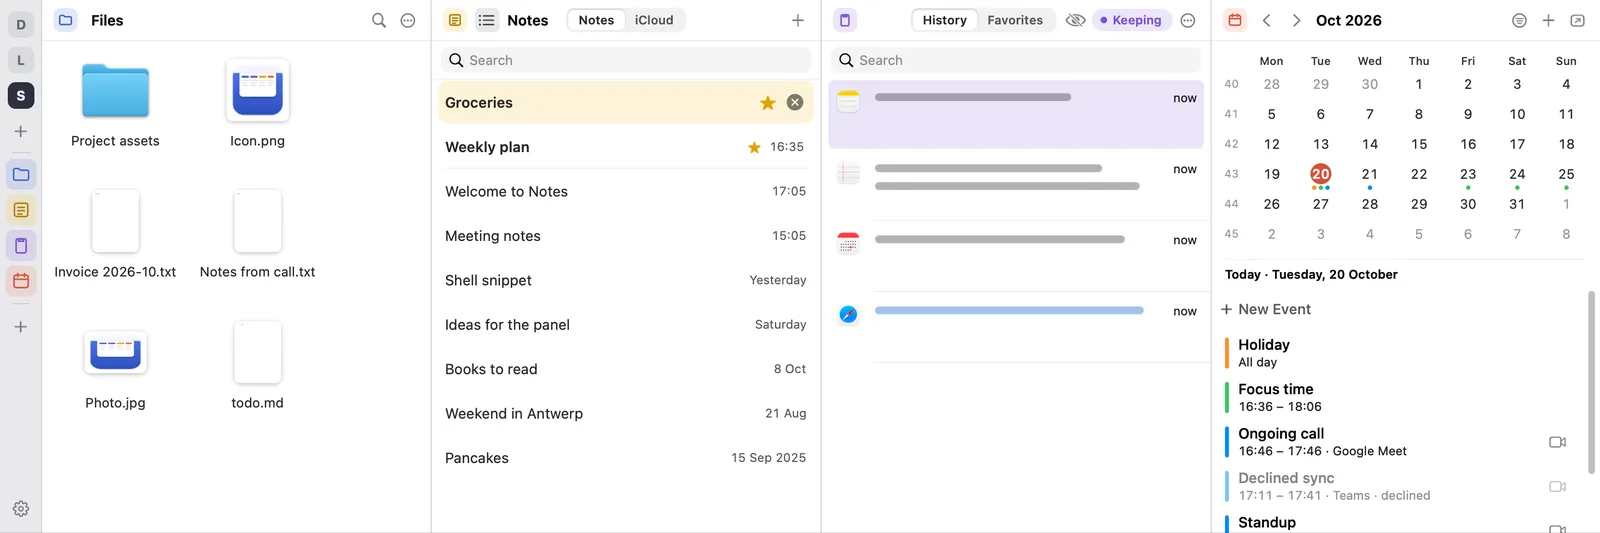Open calendar in external window icon

(x=1577, y=20)
